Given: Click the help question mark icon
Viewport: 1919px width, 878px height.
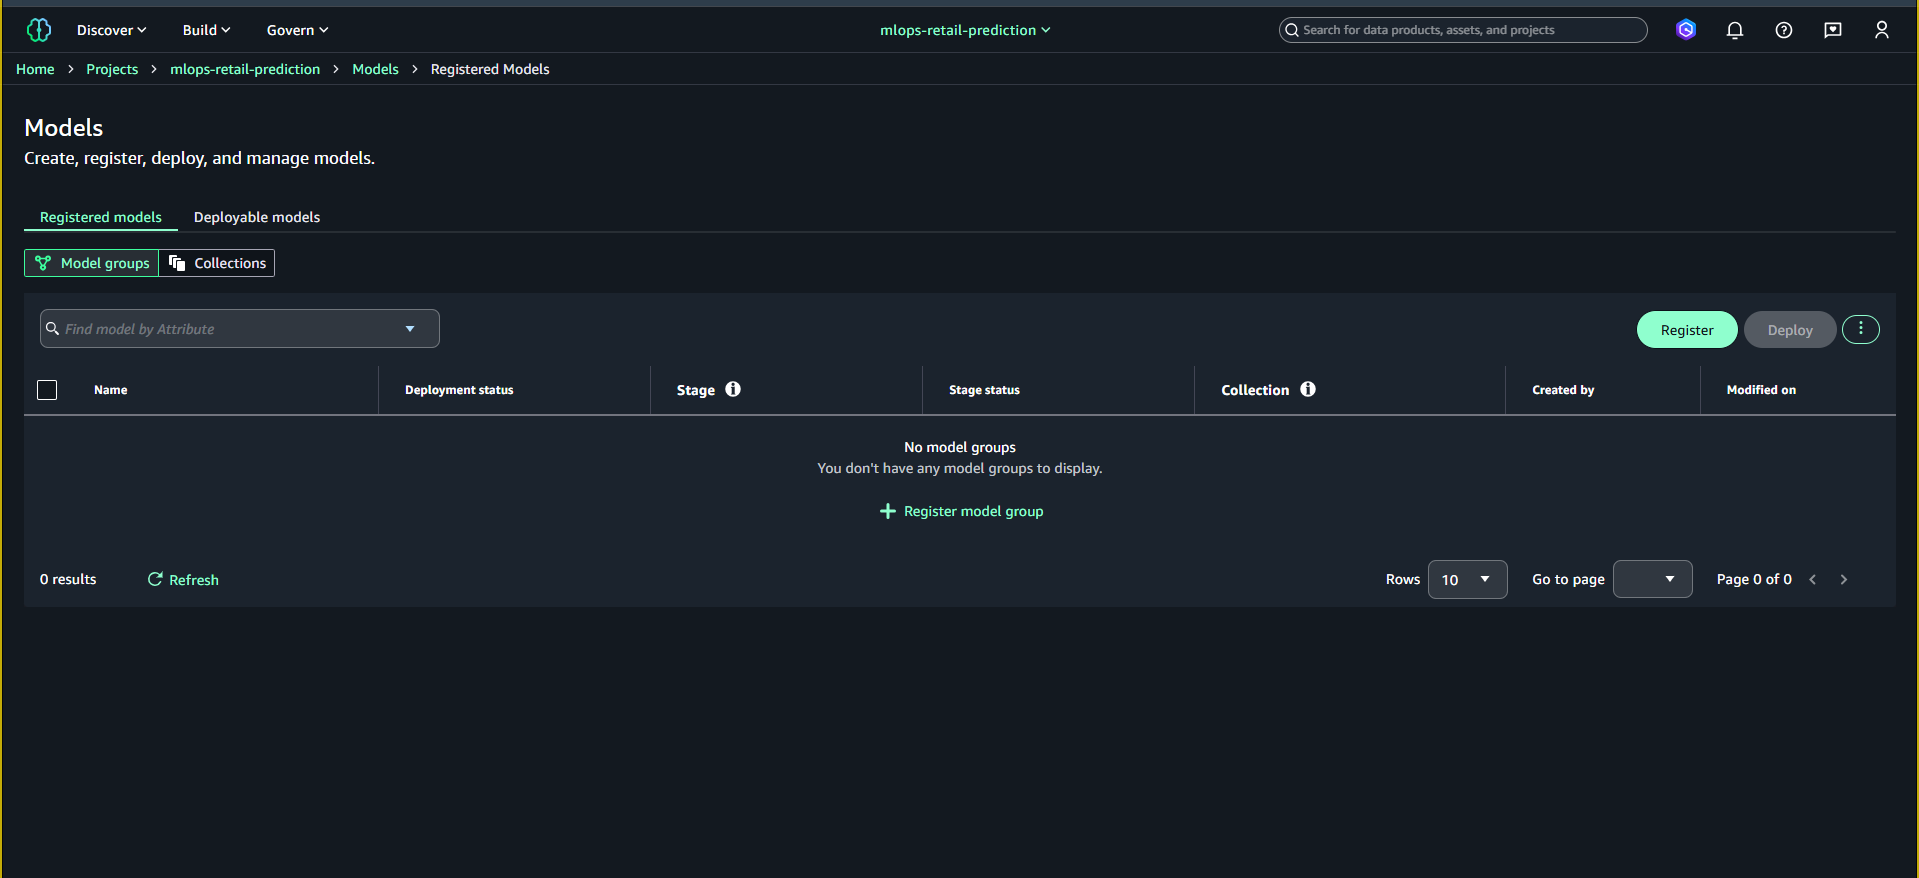Looking at the screenshot, I should 1783,30.
